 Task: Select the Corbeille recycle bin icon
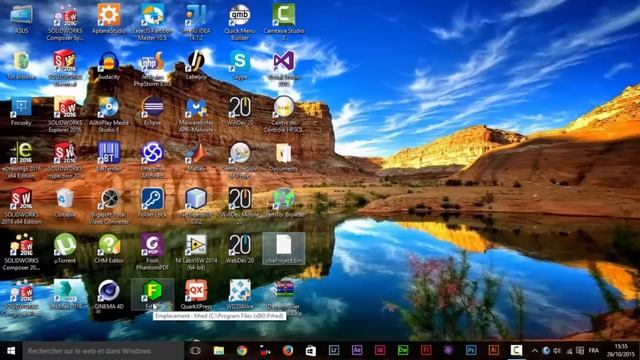[65, 202]
